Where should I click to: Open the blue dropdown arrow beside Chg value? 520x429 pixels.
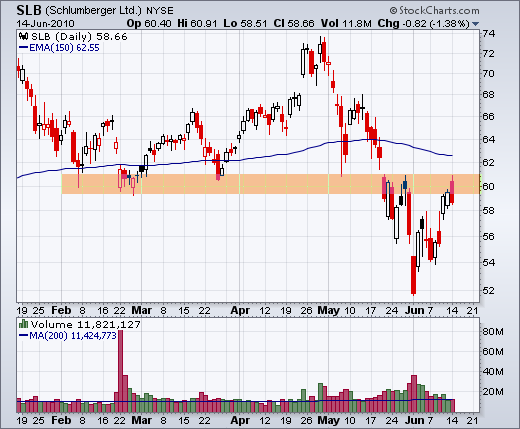pos(476,24)
